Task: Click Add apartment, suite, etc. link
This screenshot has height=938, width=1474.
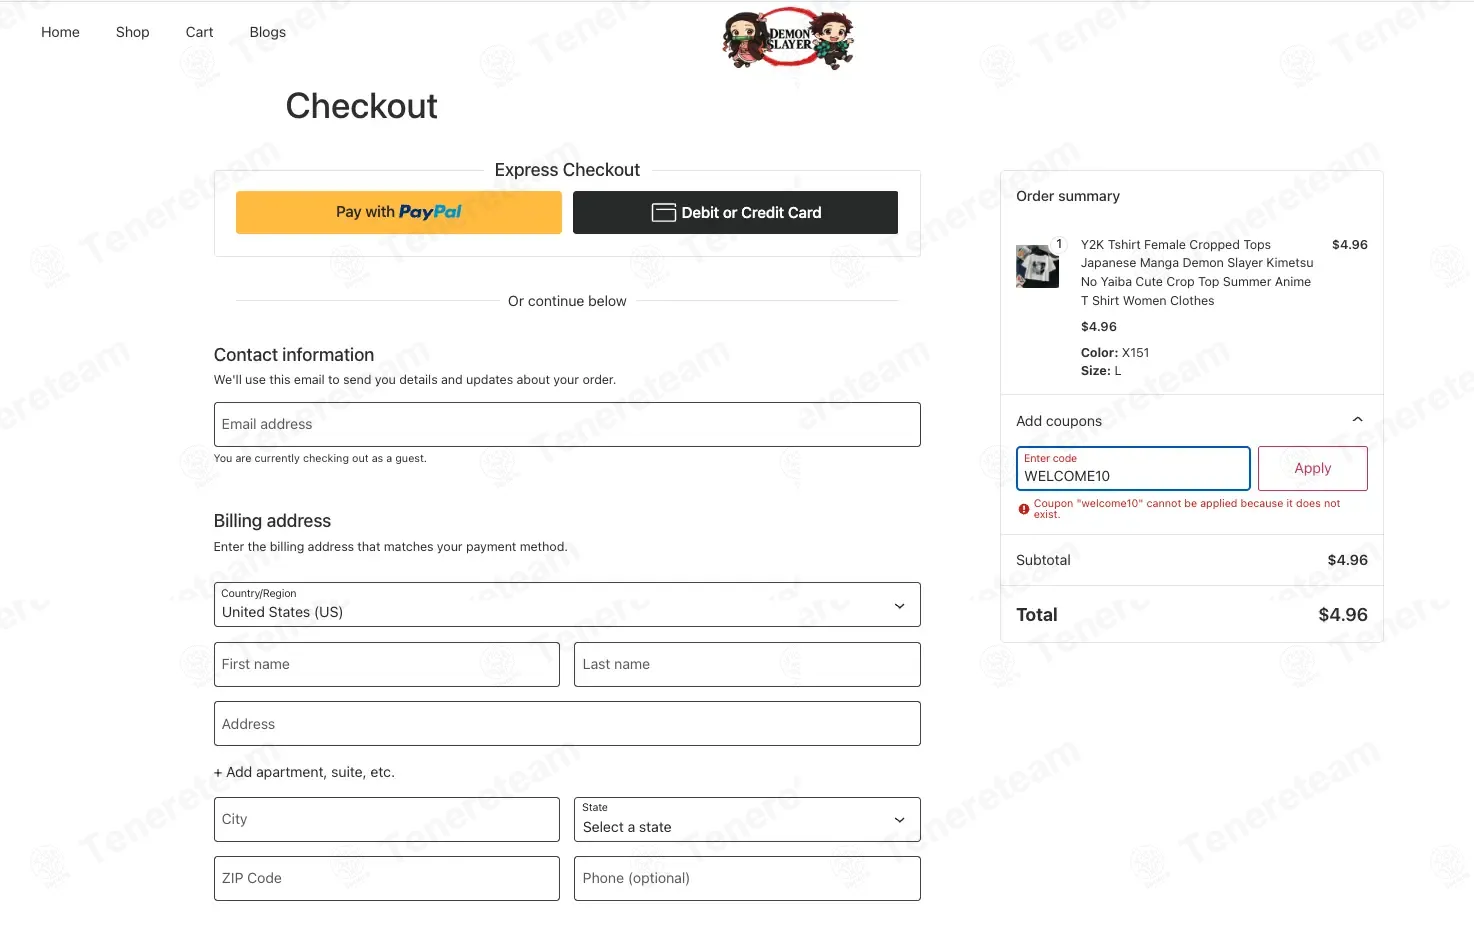Action: click(x=304, y=772)
